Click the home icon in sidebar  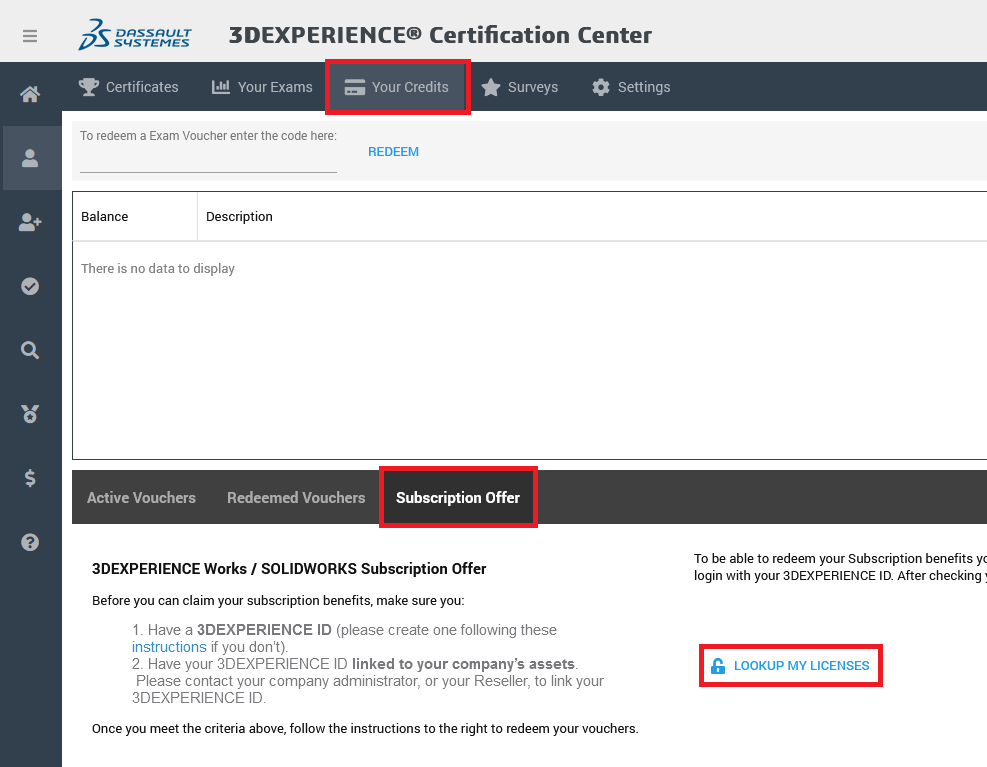tap(30, 94)
